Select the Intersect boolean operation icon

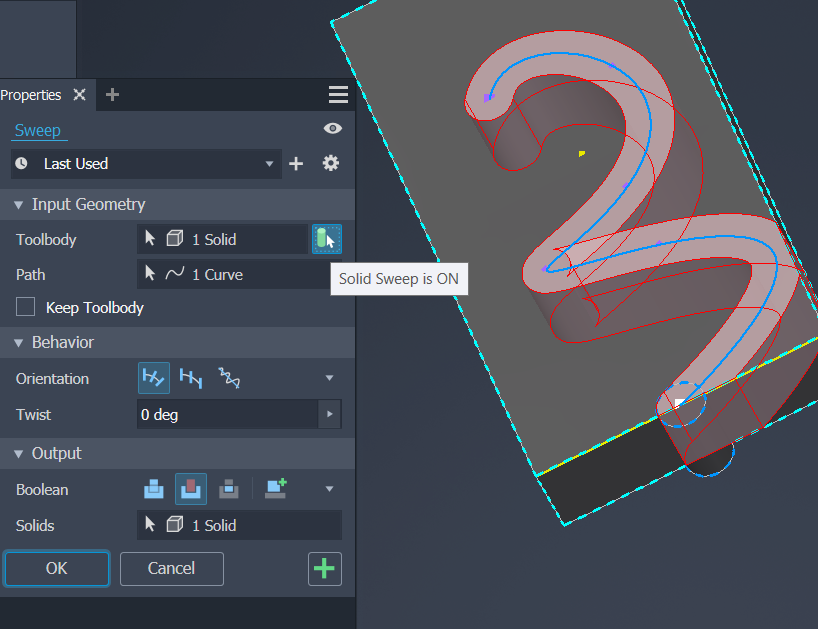point(229,489)
